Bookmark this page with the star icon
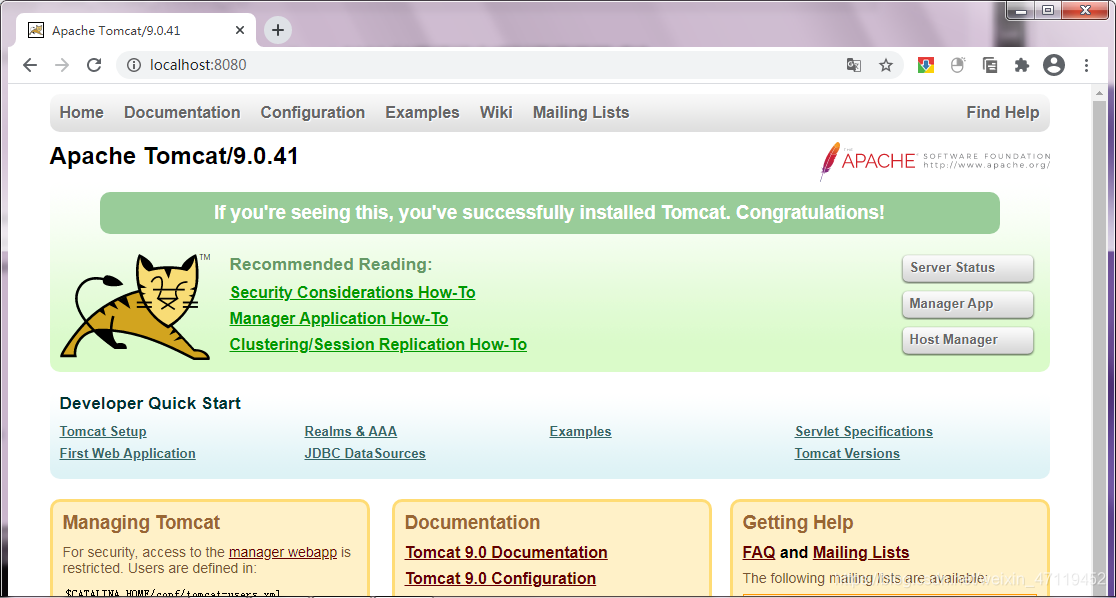The width and height of the screenshot is (1116, 598). click(885, 65)
